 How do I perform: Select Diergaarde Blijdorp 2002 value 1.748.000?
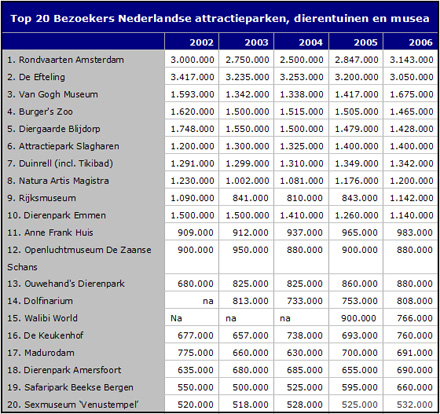pyautogui.click(x=192, y=129)
